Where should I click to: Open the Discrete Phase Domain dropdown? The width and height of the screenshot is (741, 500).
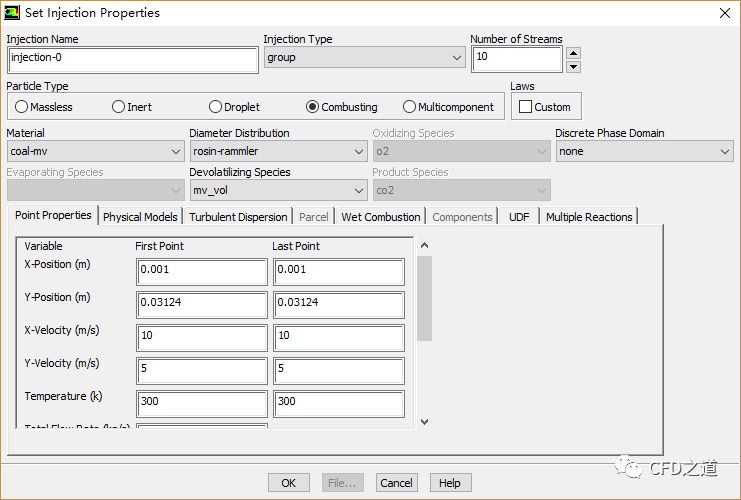[644, 152]
